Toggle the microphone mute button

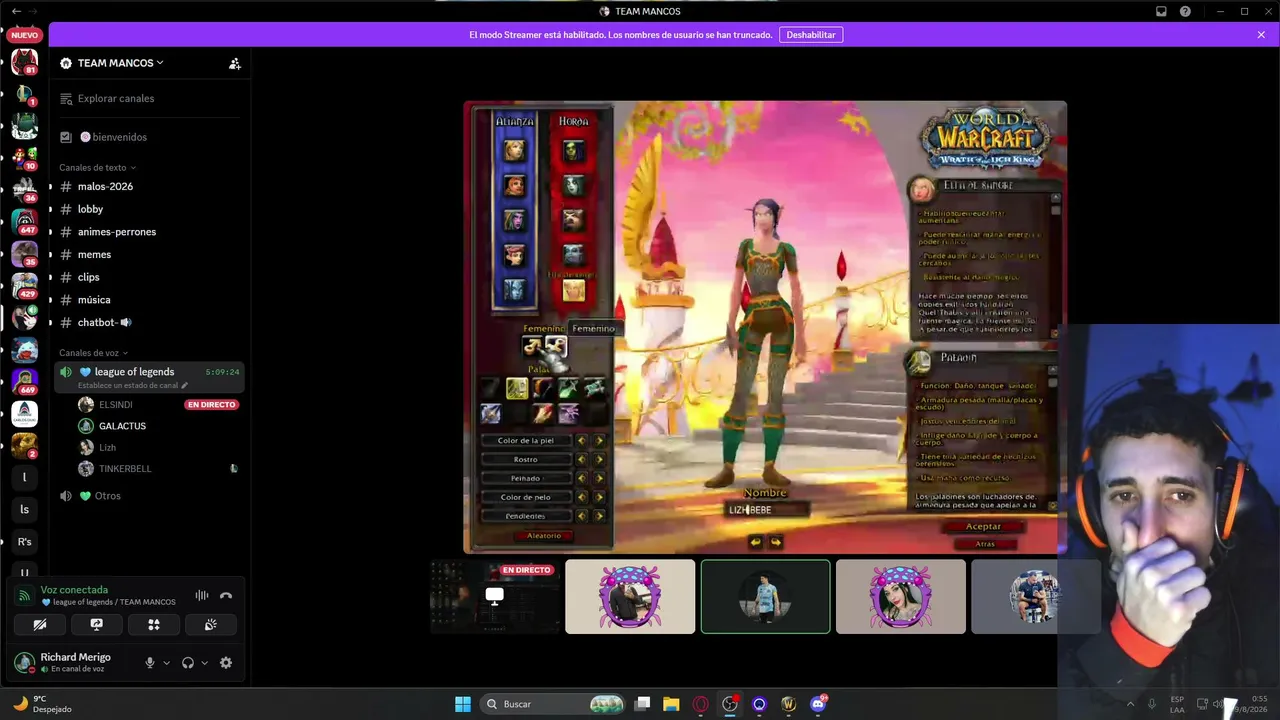150,662
